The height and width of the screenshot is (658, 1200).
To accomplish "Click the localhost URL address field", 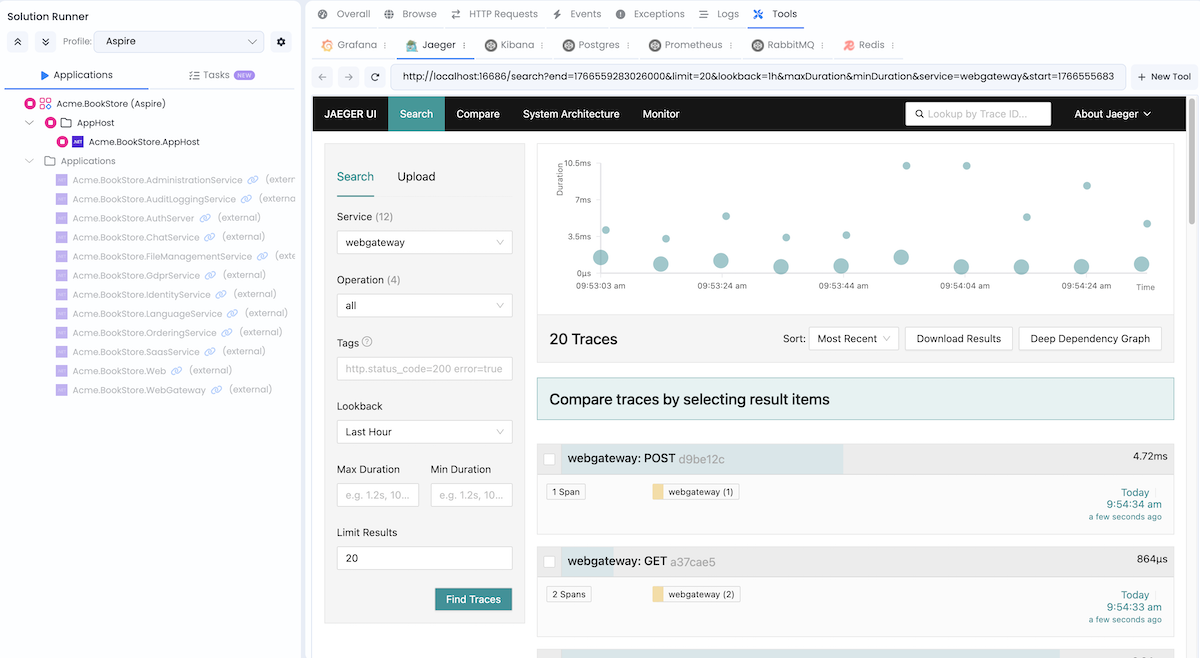I will tap(758, 76).
